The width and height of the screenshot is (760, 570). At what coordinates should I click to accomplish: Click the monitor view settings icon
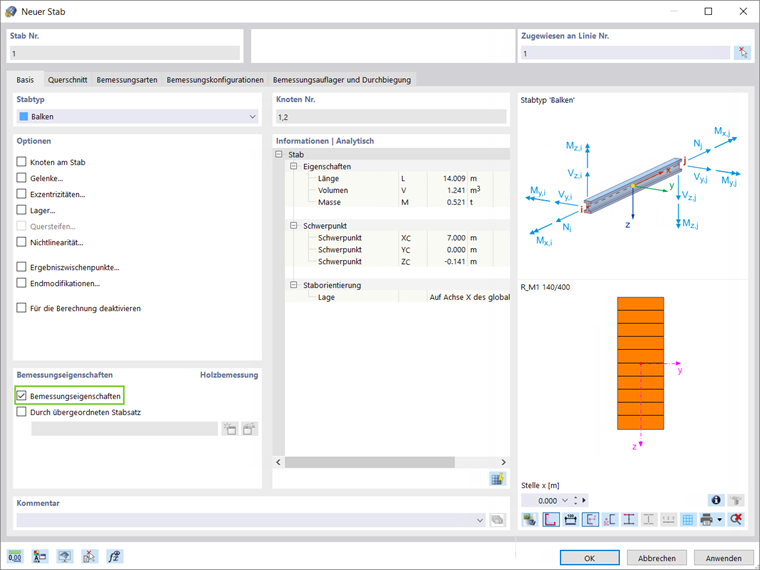(64, 556)
